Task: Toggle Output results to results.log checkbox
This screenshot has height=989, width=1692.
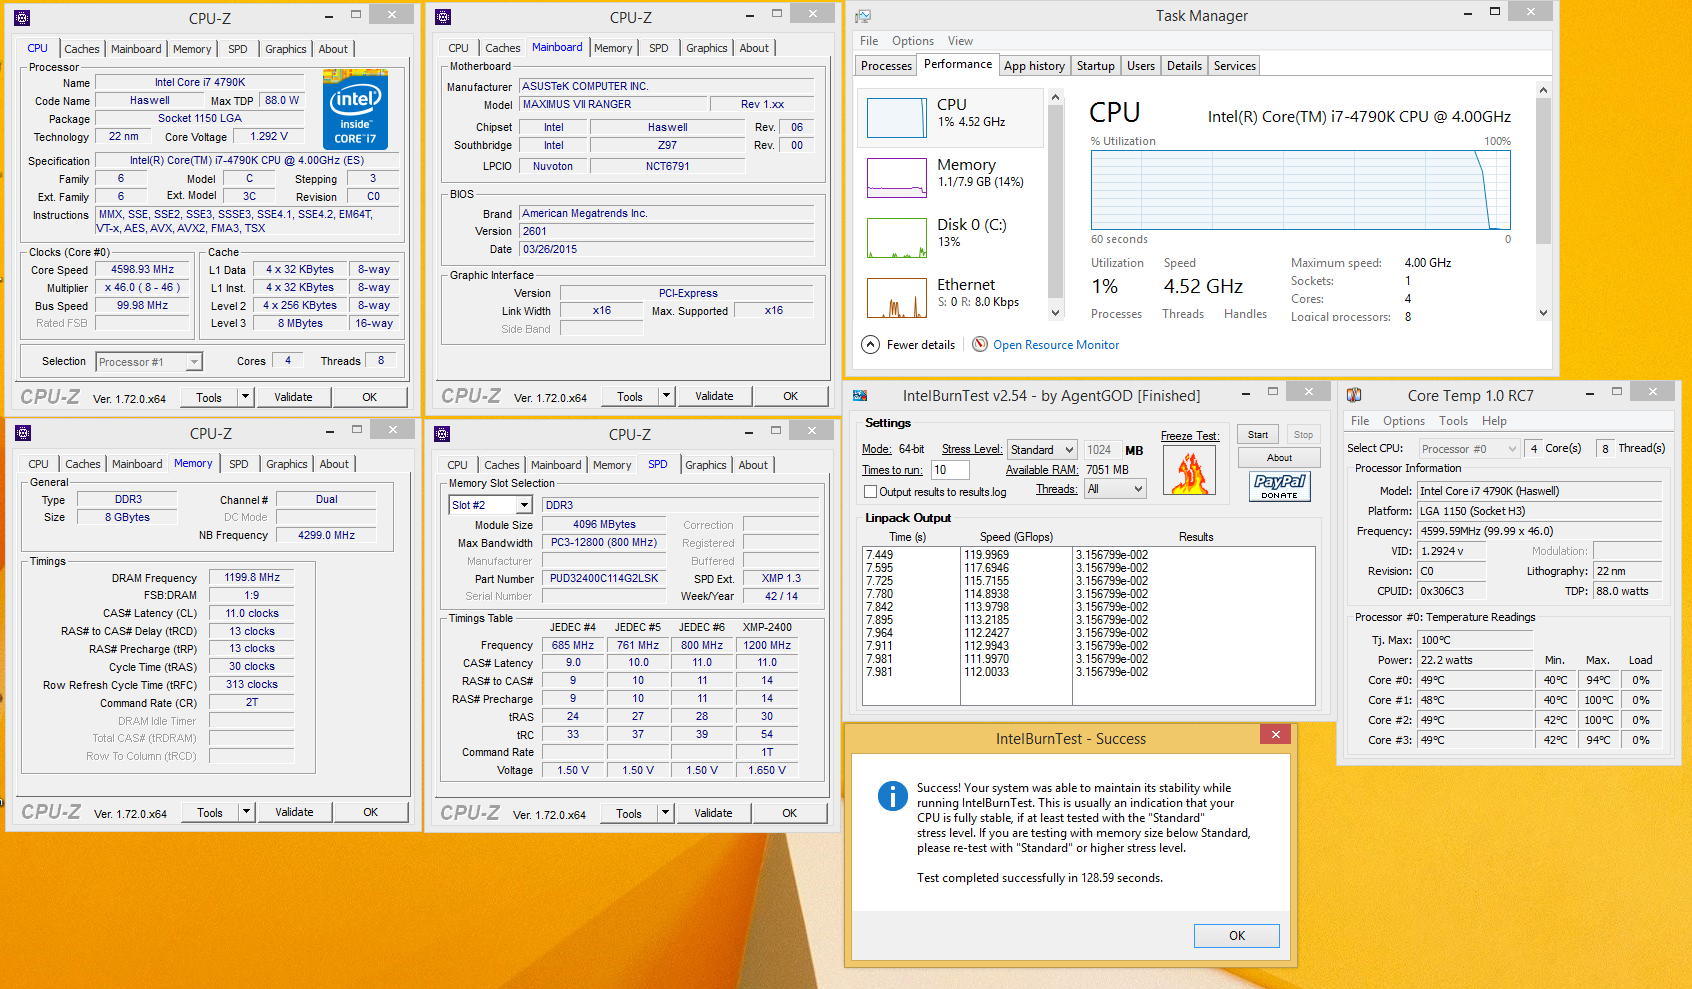Action: tap(870, 491)
